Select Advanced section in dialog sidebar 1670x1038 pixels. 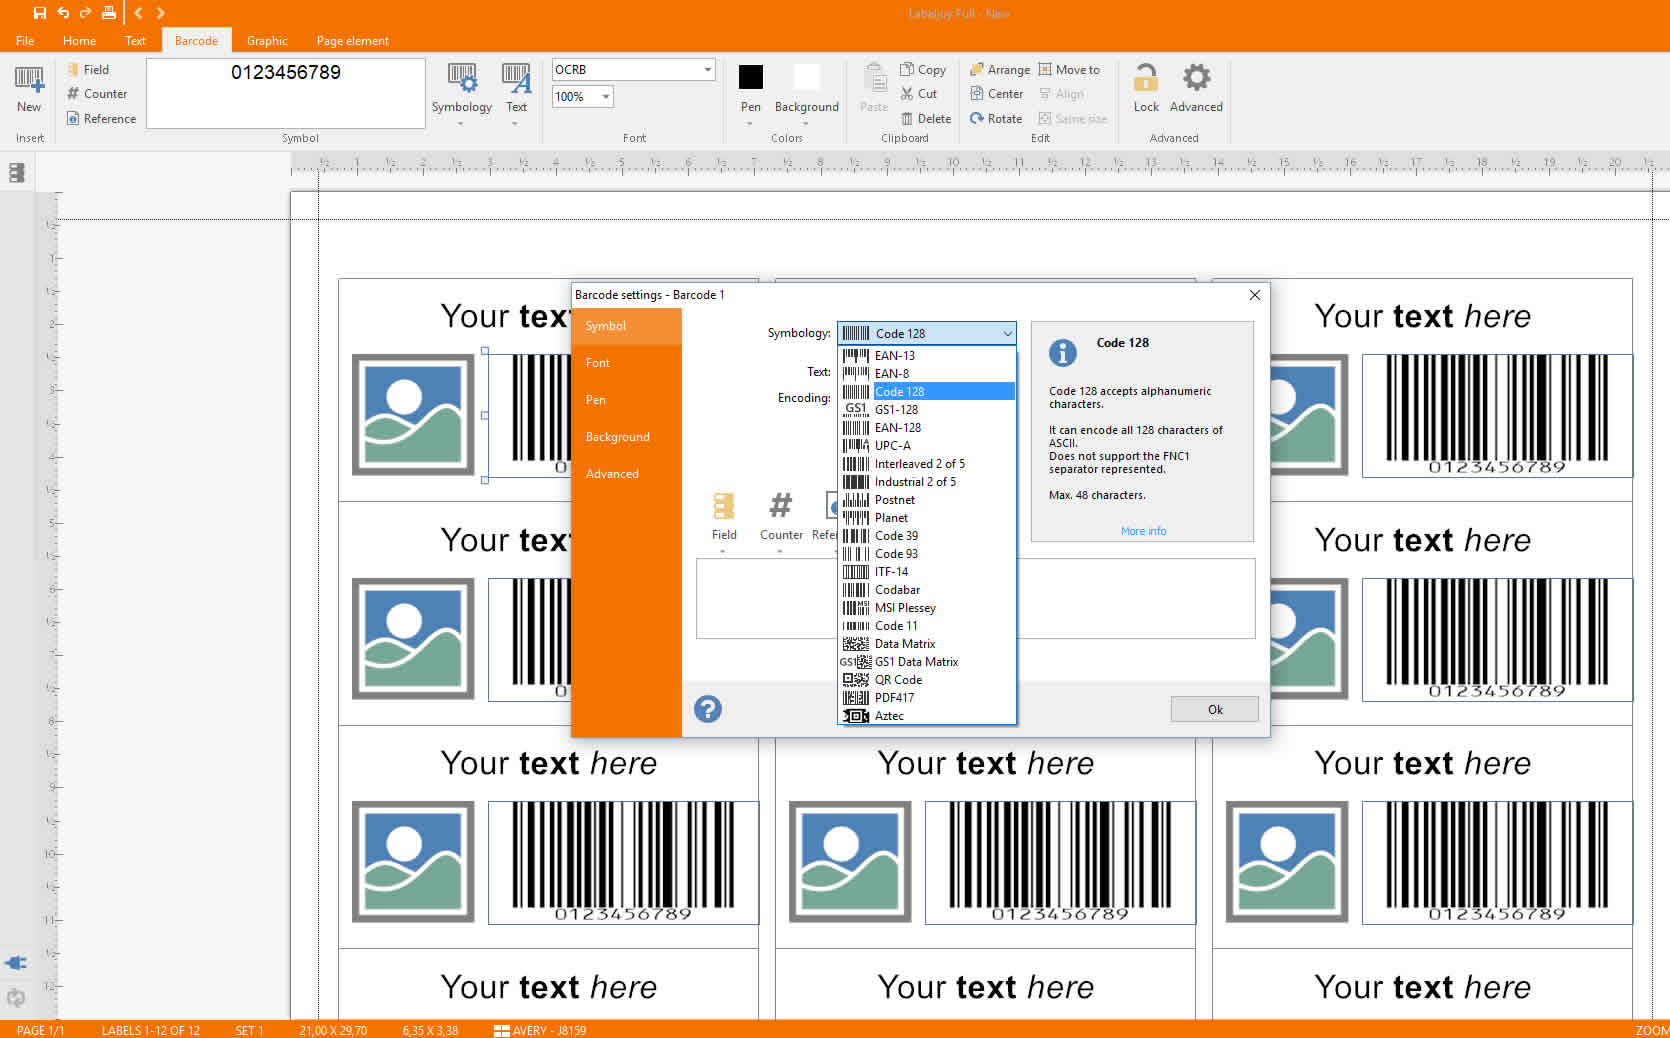point(627,474)
